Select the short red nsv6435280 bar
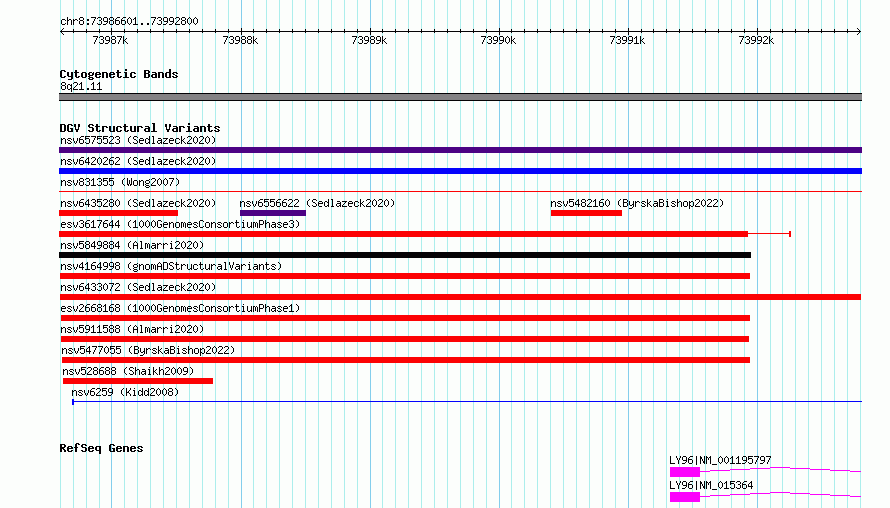This screenshot has height=508, width=890. click(118, 213)
